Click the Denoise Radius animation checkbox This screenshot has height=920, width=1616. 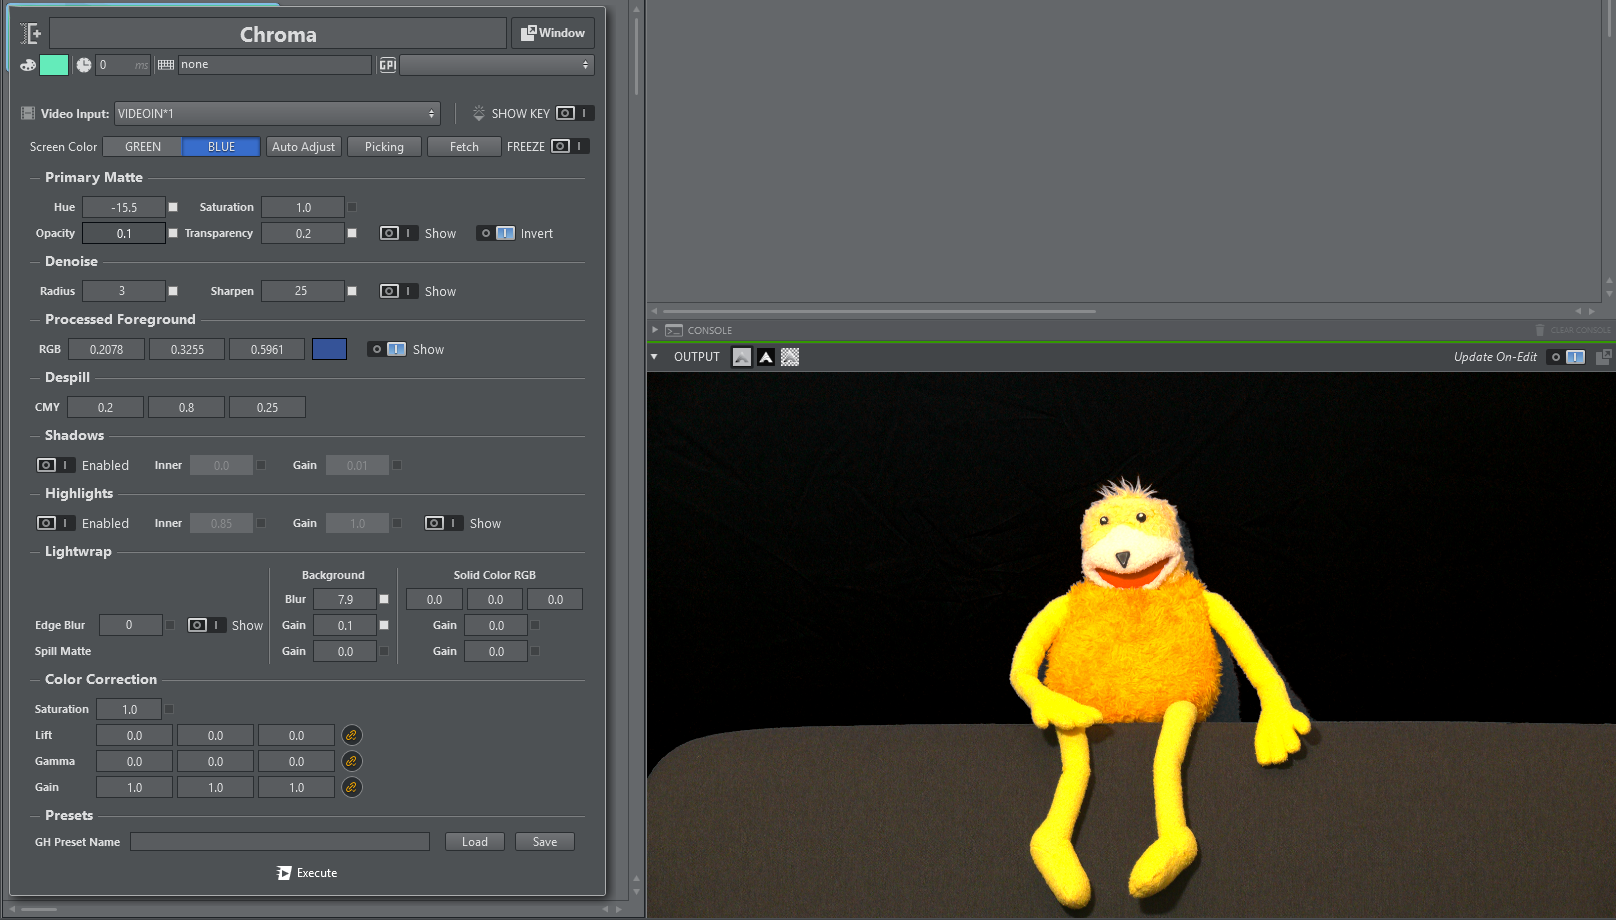[173, 291]
